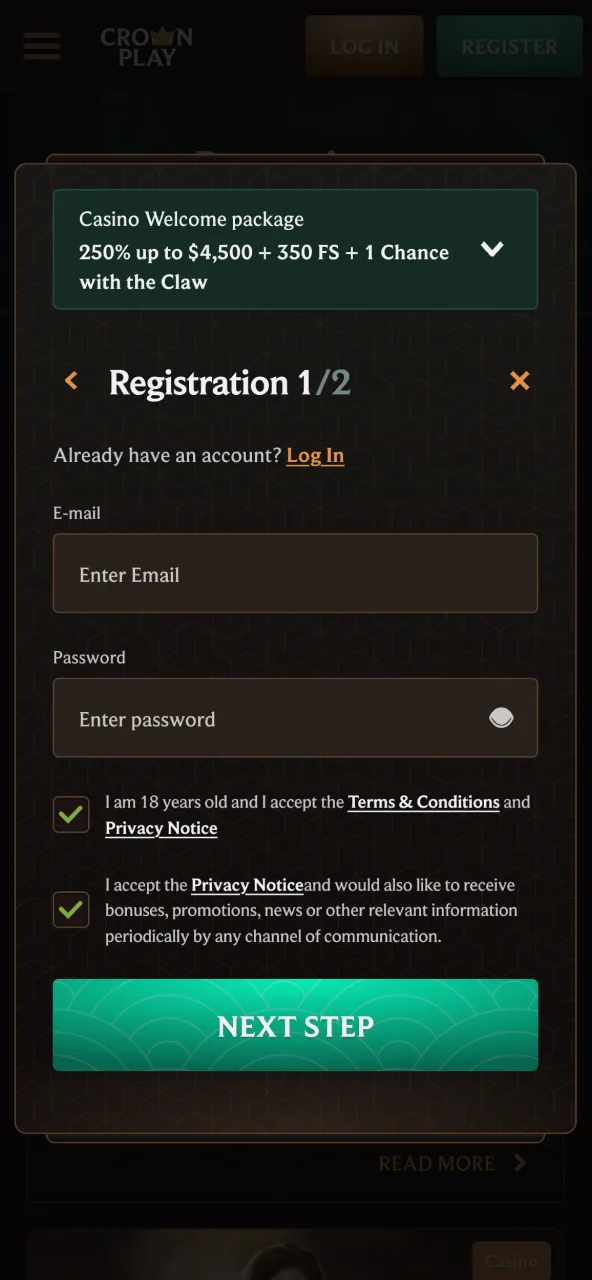Select the REGISTER header option
This screenshot has height=1280, width=592.
[x=510, y=46]
